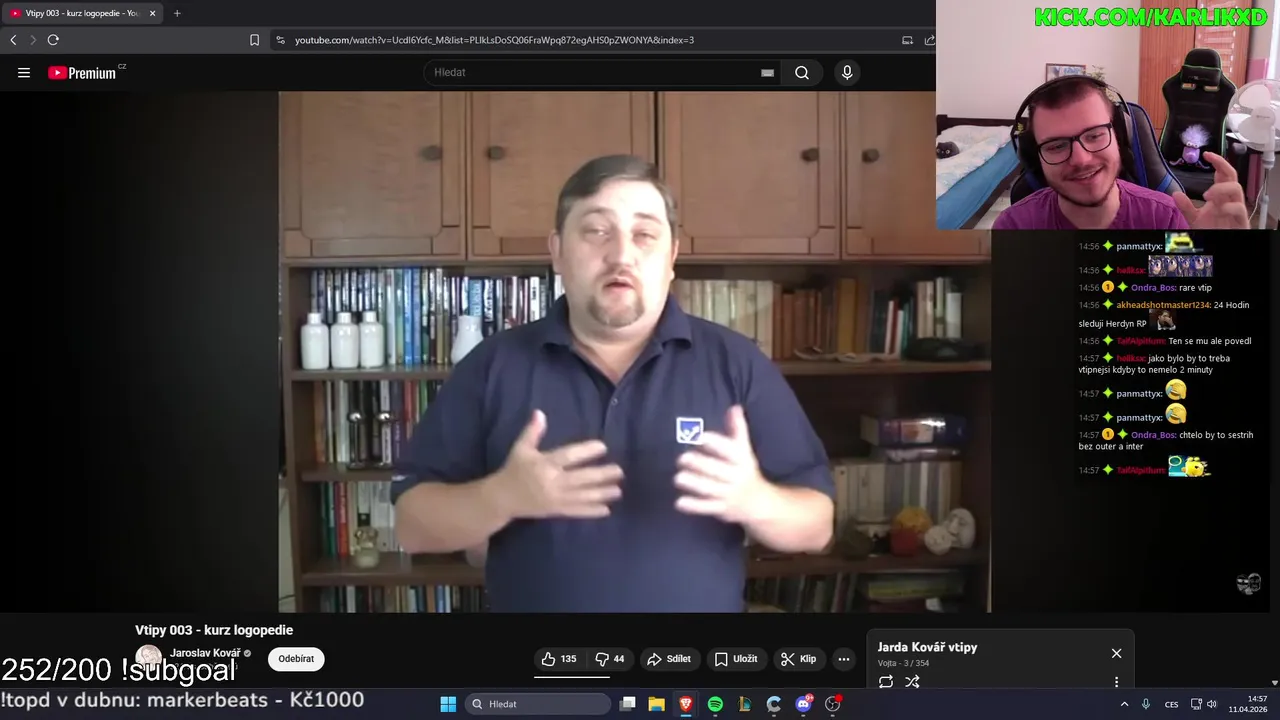Open the blue C app in taskbar
1280x720 pixels.
tap(774, 704)
